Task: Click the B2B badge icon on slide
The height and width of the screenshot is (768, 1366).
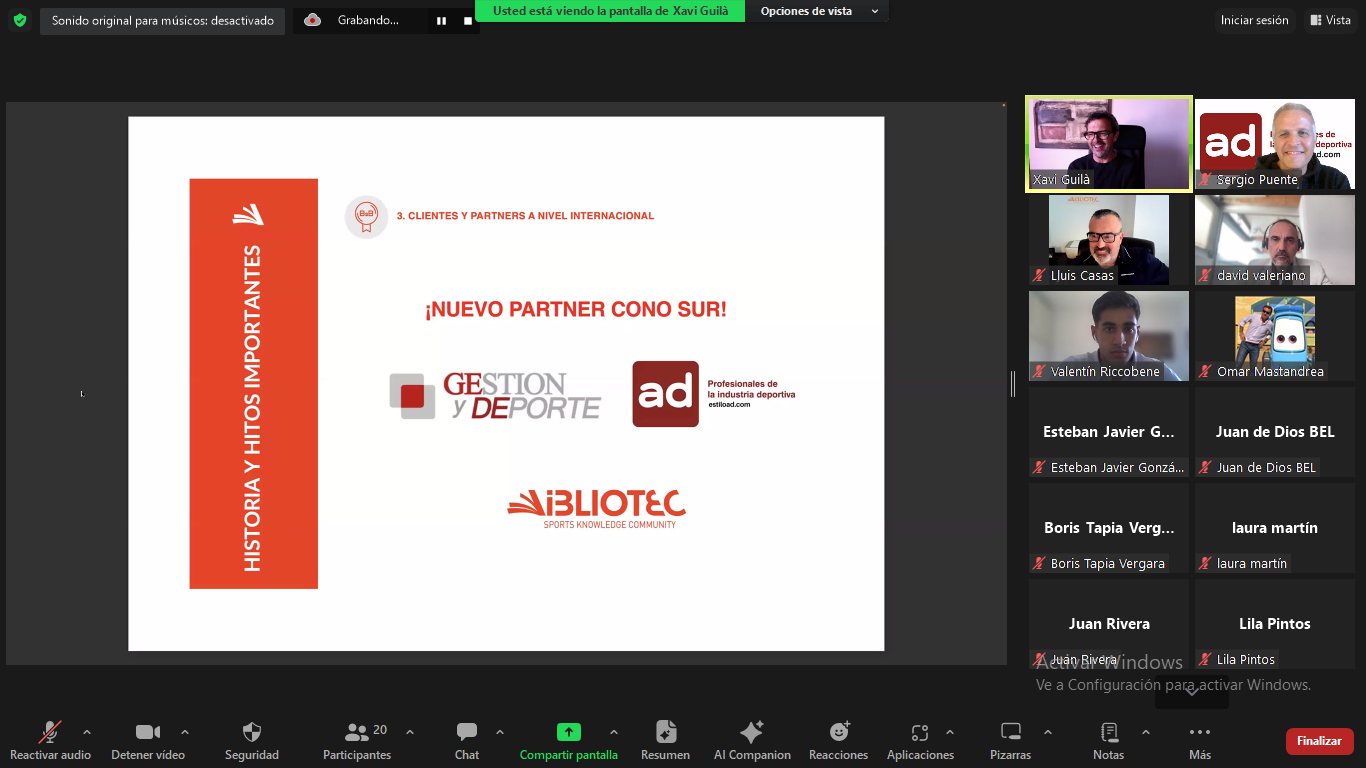Action: [x=366, y=217]
